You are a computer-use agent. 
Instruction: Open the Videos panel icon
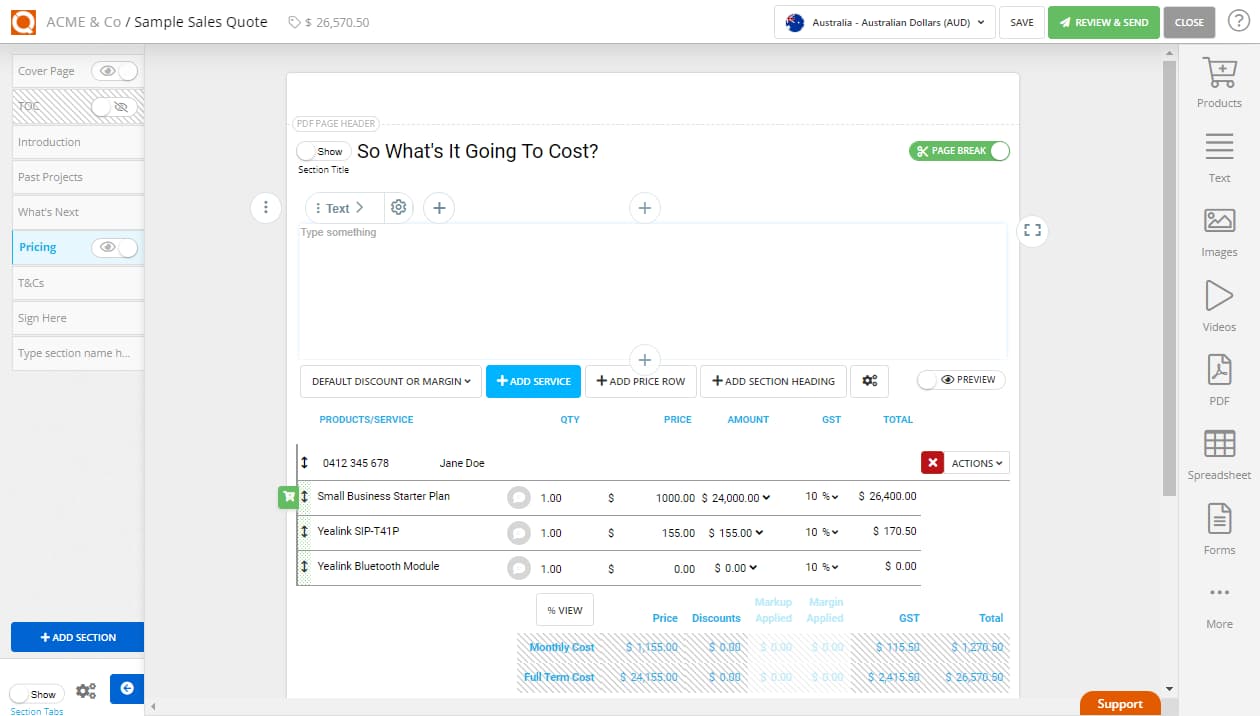point(1219,297)
